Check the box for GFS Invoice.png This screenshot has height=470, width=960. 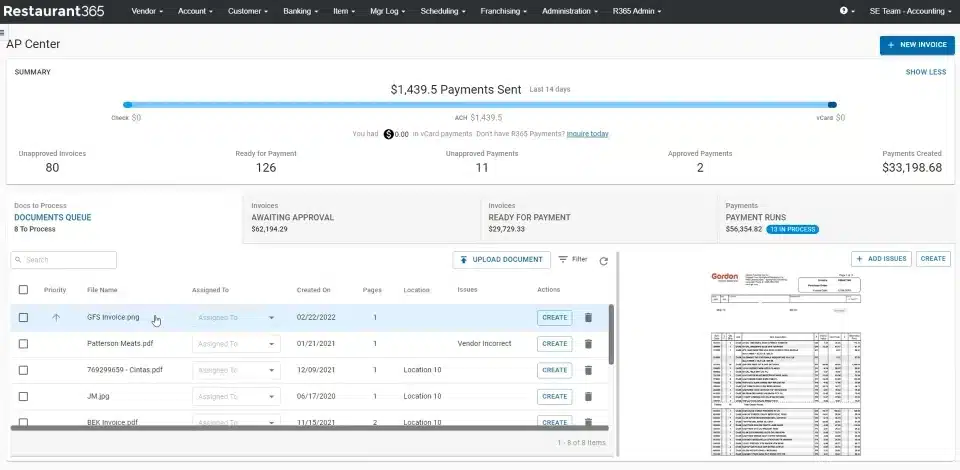coord(24,318)
